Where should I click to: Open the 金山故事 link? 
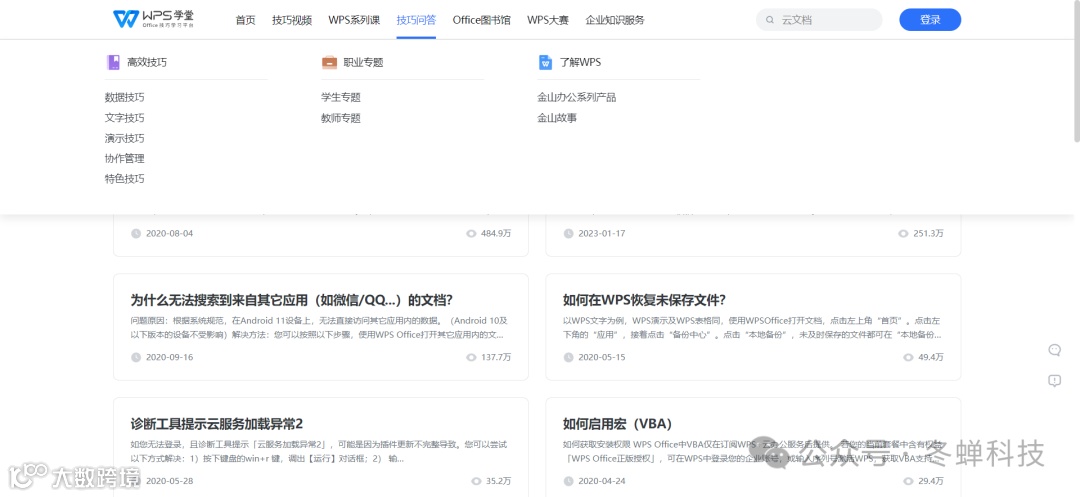point(557,118)
